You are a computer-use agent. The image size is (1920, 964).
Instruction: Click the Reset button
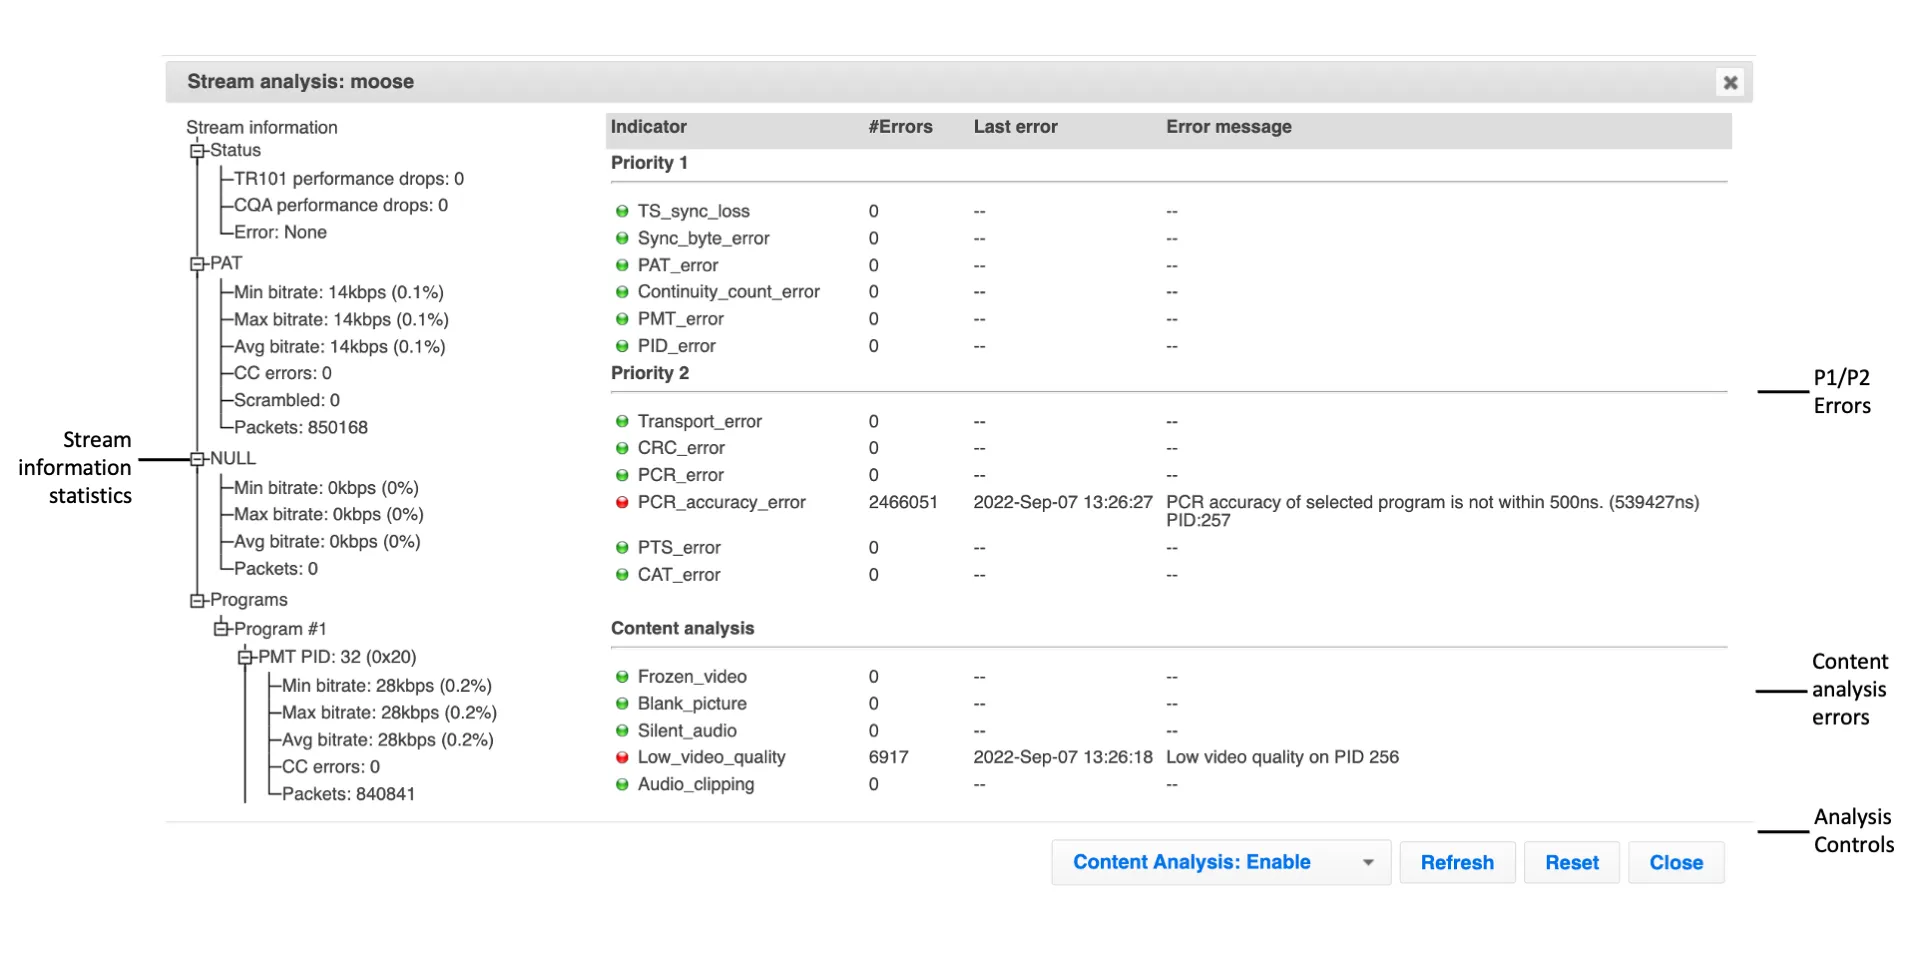coord(1572,862)
